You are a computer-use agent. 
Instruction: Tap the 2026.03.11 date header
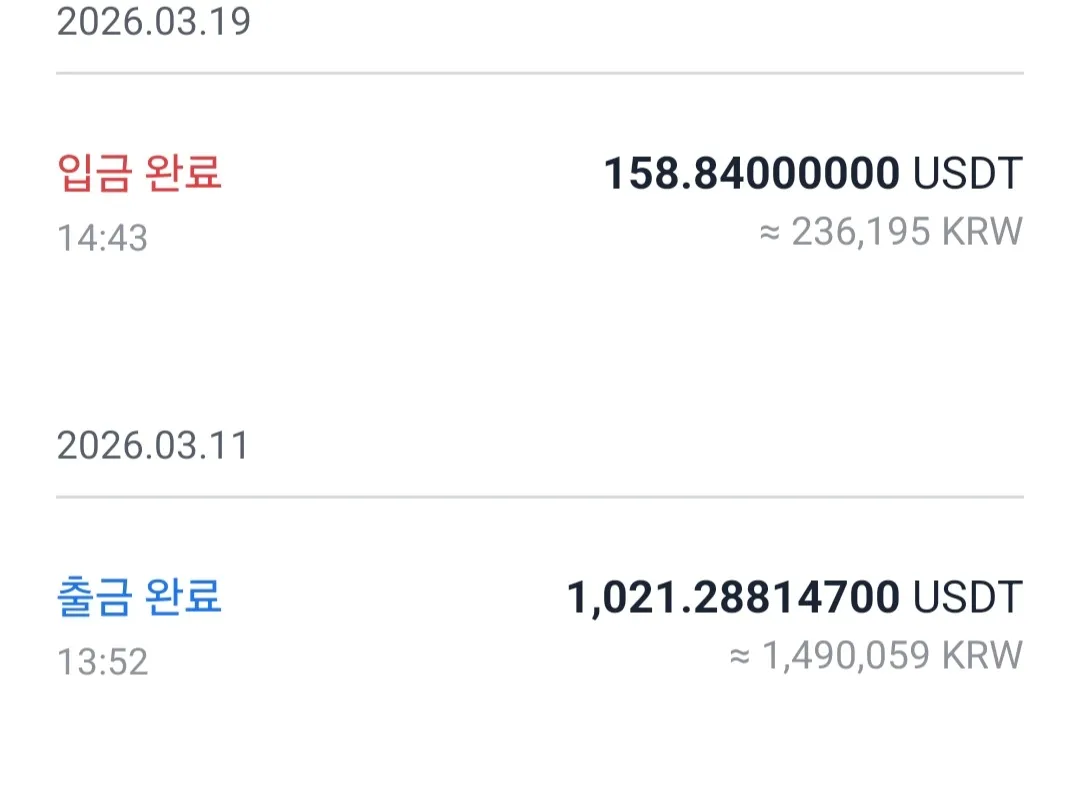coord(153,446)
